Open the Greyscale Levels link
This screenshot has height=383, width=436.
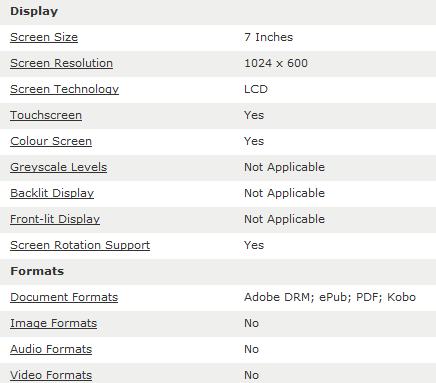(58, 167)
